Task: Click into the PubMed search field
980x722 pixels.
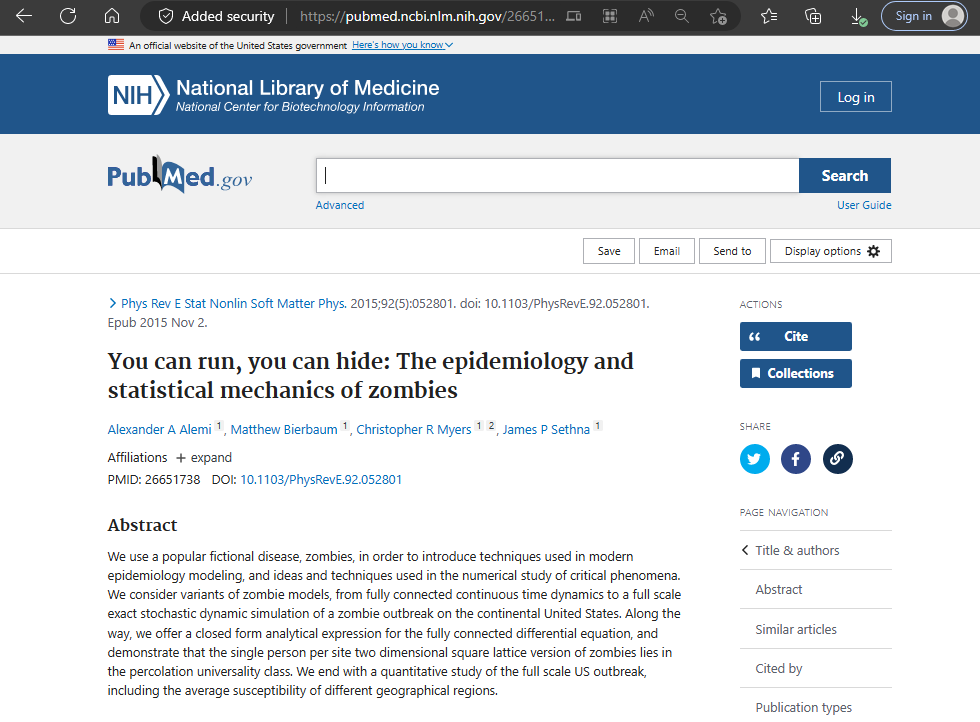Action: pos(558,176)
